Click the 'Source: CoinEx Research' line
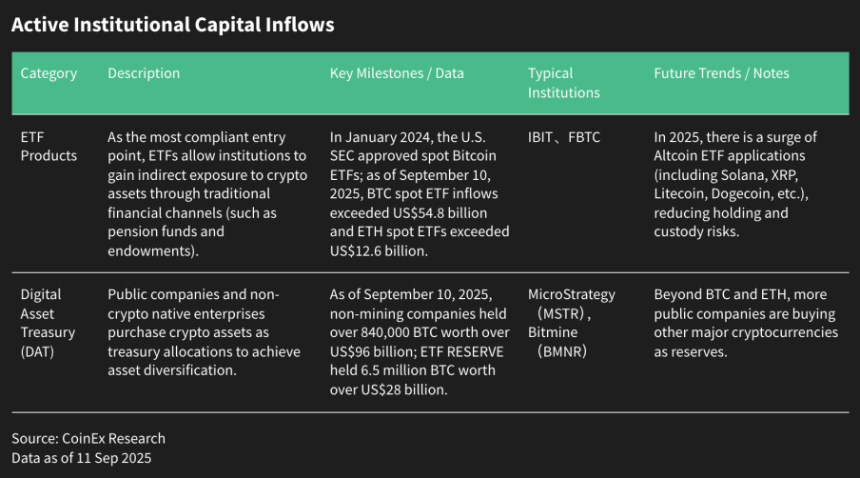This screenshot has width=860, height=478. [89, 438]
